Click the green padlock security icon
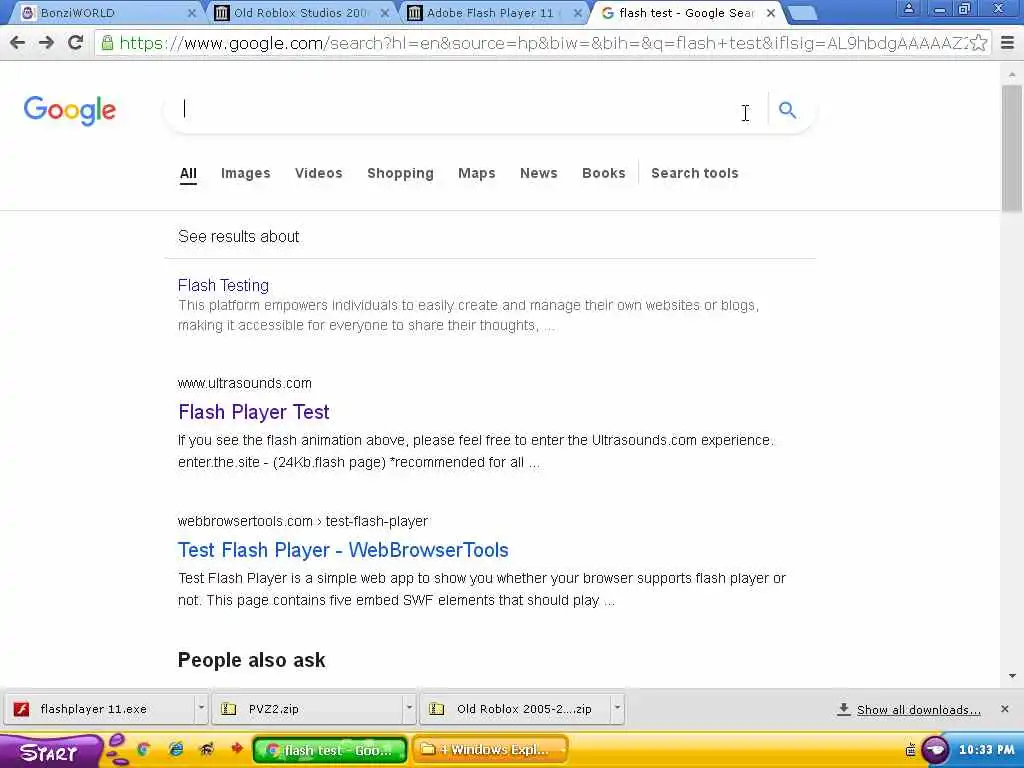Viewport: 1024px width, 768px height. tap(107, 43)
